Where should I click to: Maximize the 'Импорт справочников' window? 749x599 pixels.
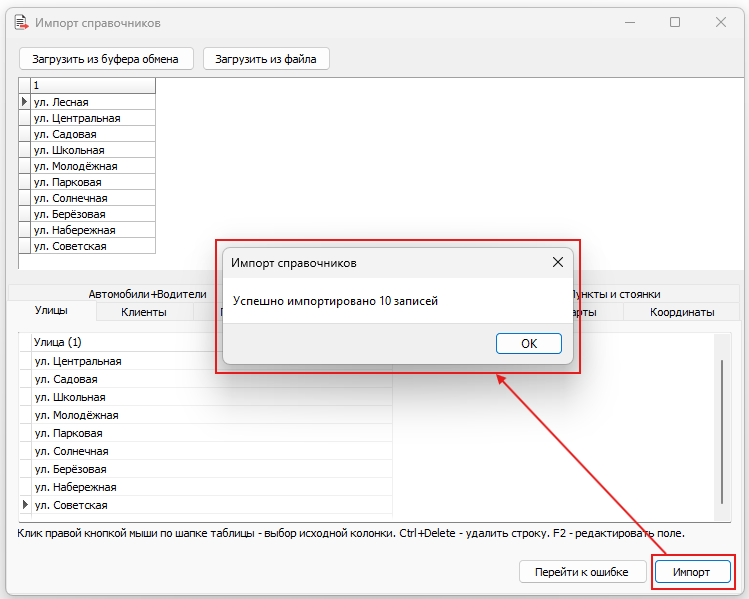tap(674, 22)
